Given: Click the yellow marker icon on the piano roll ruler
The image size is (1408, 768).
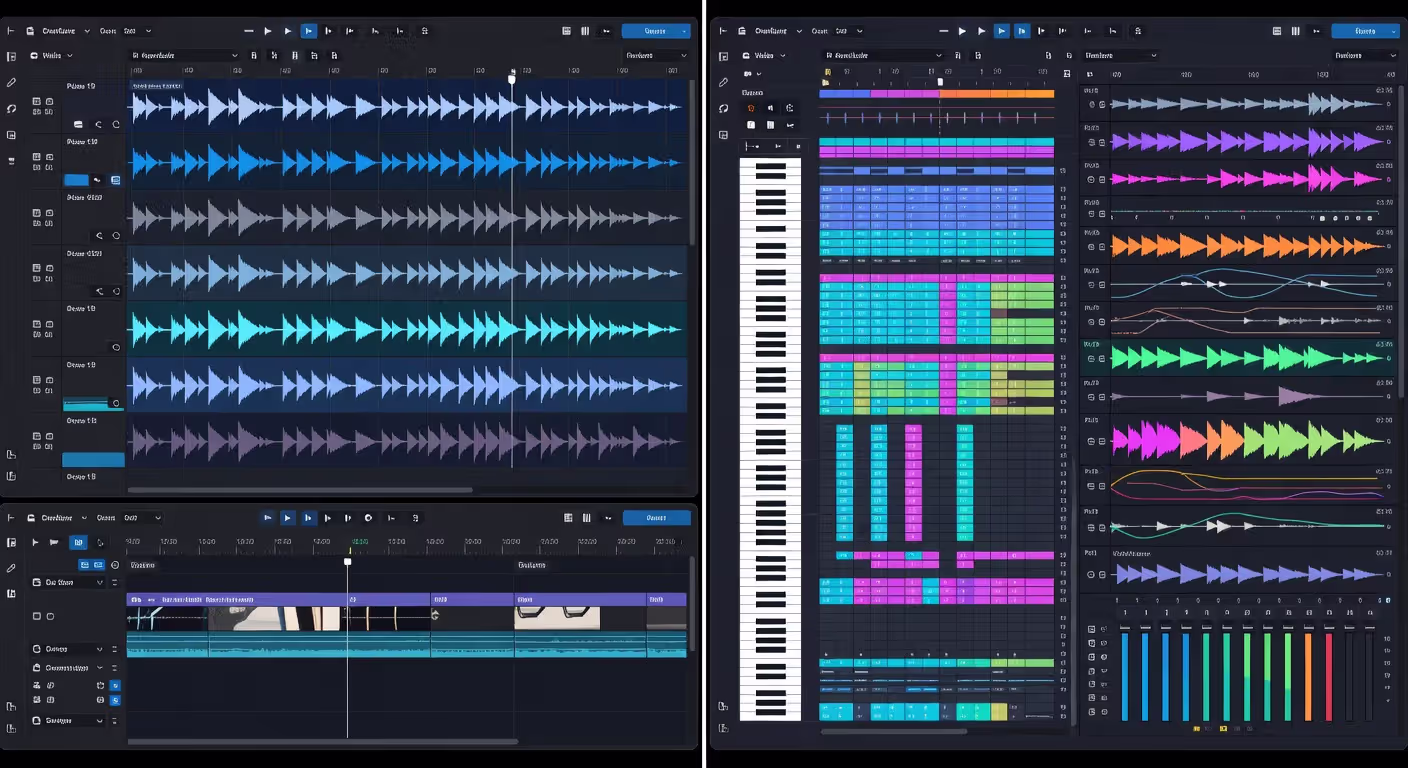Looking at the screenshot, I should tap(827, 73).
